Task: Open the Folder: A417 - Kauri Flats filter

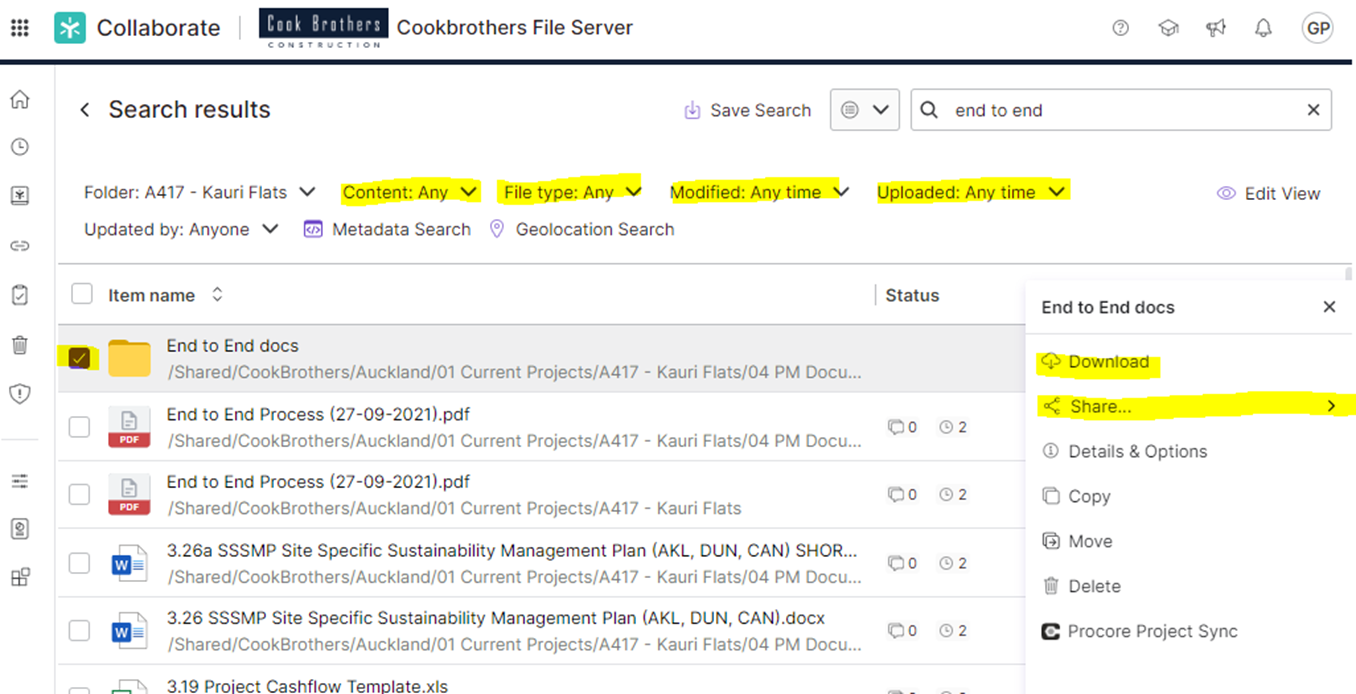Action: 200,192
